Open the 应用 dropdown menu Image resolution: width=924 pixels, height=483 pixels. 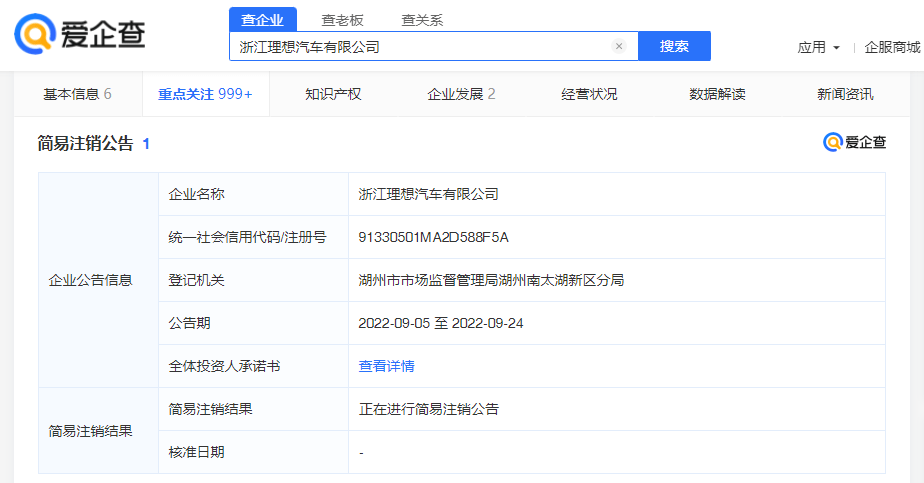[819, 47]
